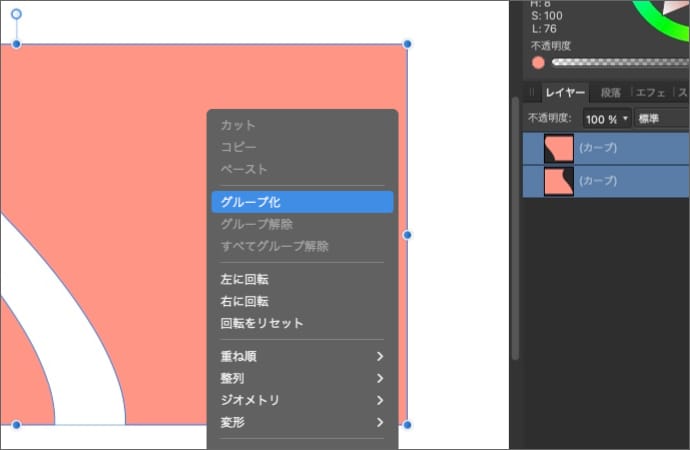Expand the ジオメトリ submenu

click(x=301, y=400)
